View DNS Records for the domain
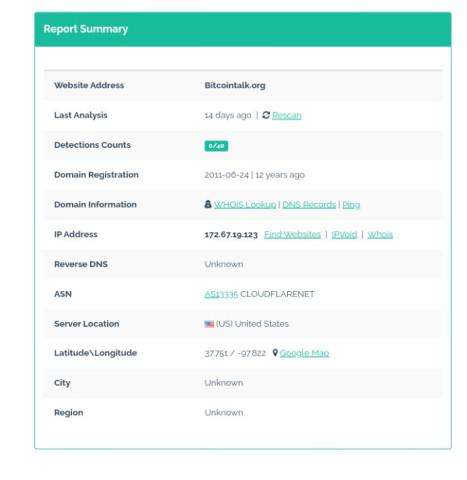Viewport: 467px width, 480px height. 309,204
